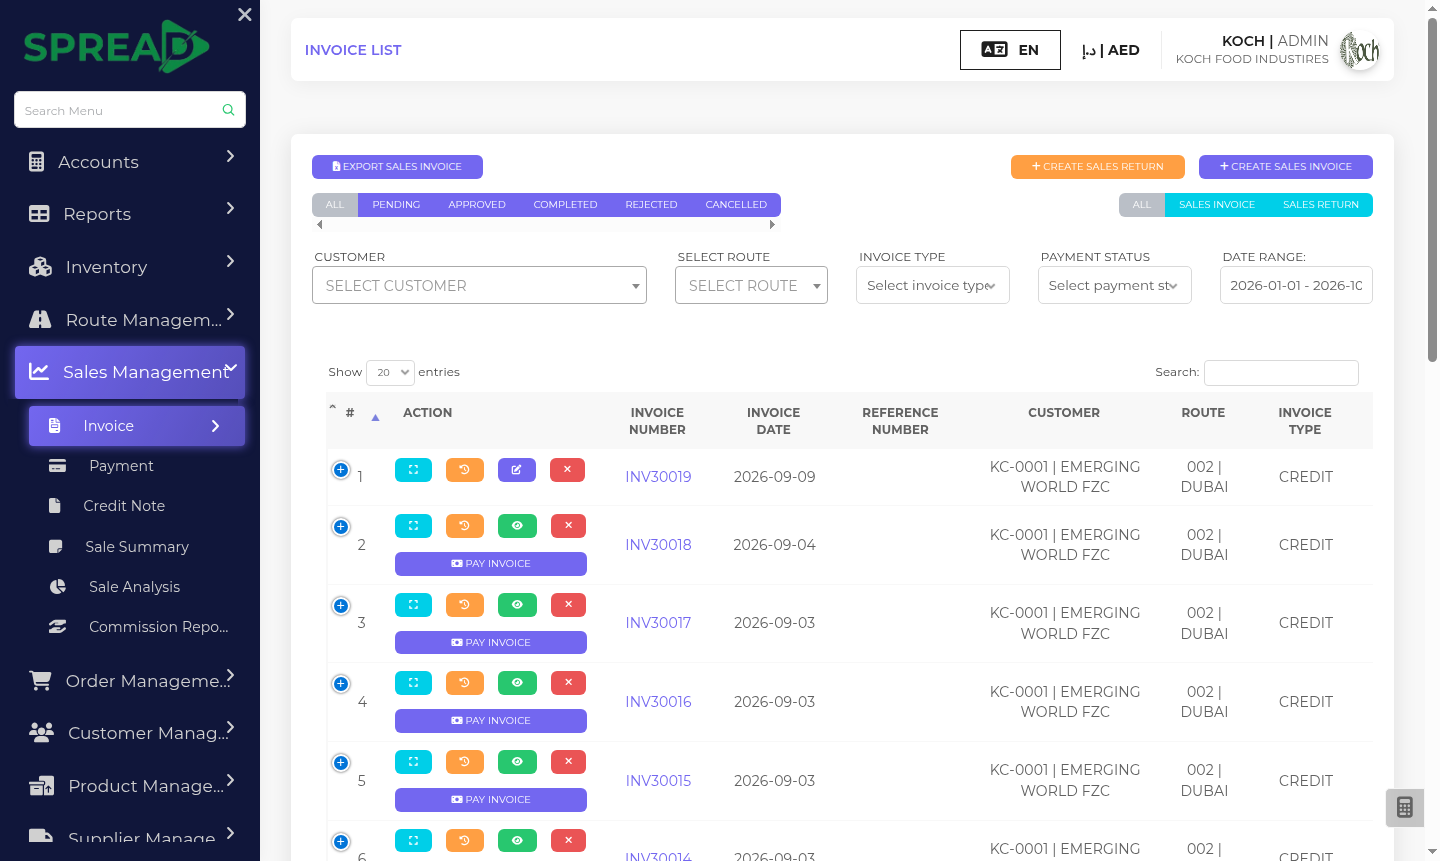
Task: Click the green view eye icon for INV30015
Action: click(x=517, y=762)
